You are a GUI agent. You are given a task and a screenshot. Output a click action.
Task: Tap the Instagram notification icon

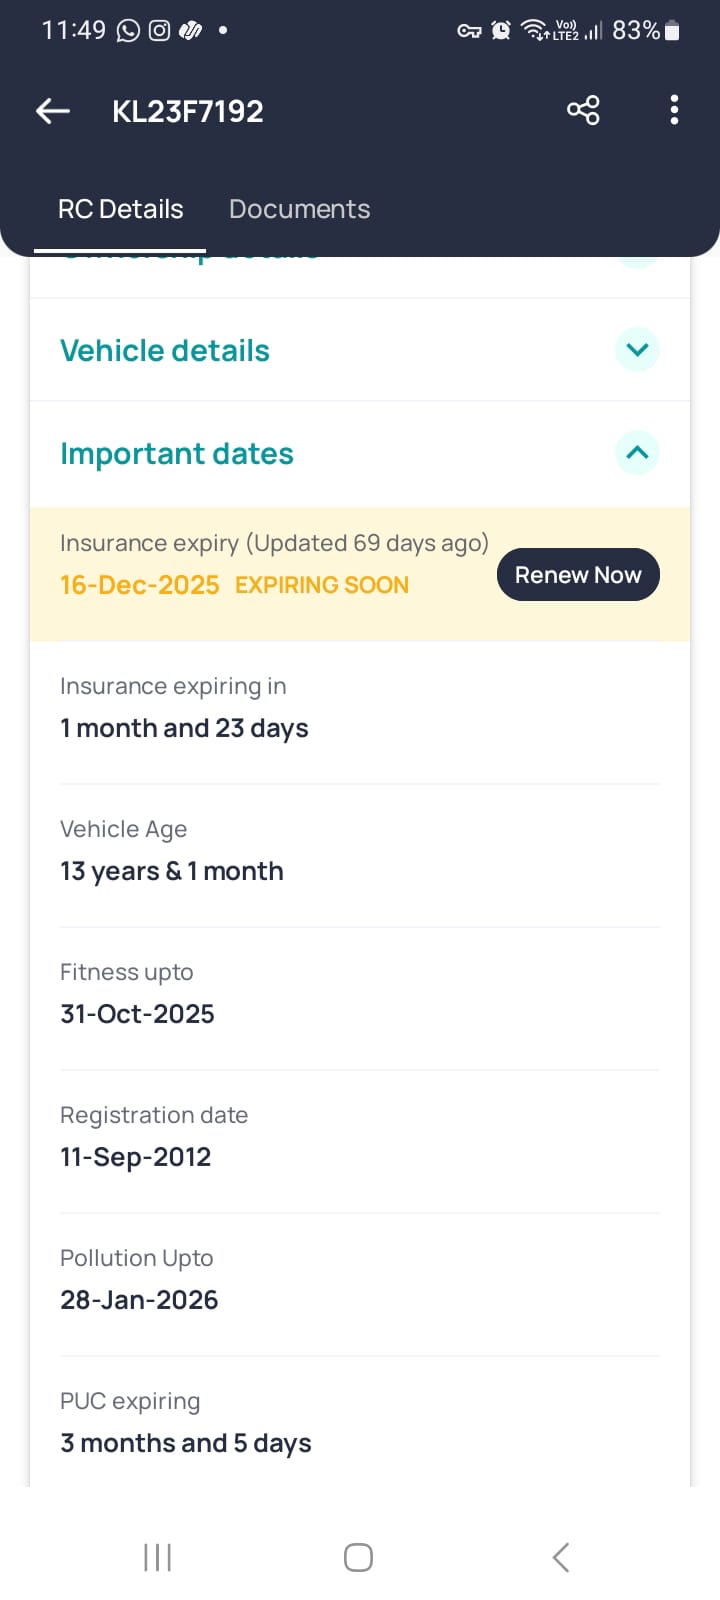[159, 31]
